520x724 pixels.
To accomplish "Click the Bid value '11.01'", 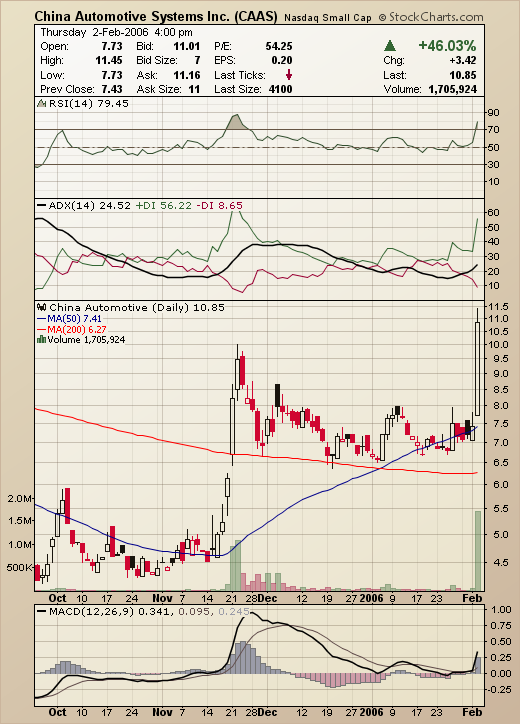I will point(187,46).
